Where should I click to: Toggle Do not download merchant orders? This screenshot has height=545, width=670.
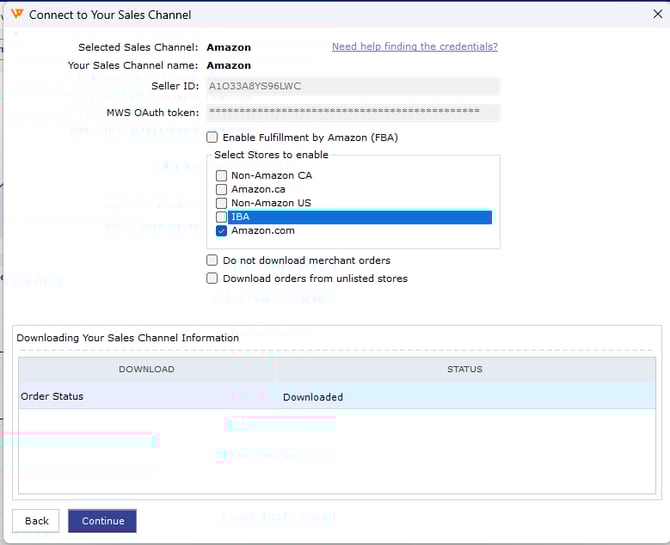tap(212, 260)
